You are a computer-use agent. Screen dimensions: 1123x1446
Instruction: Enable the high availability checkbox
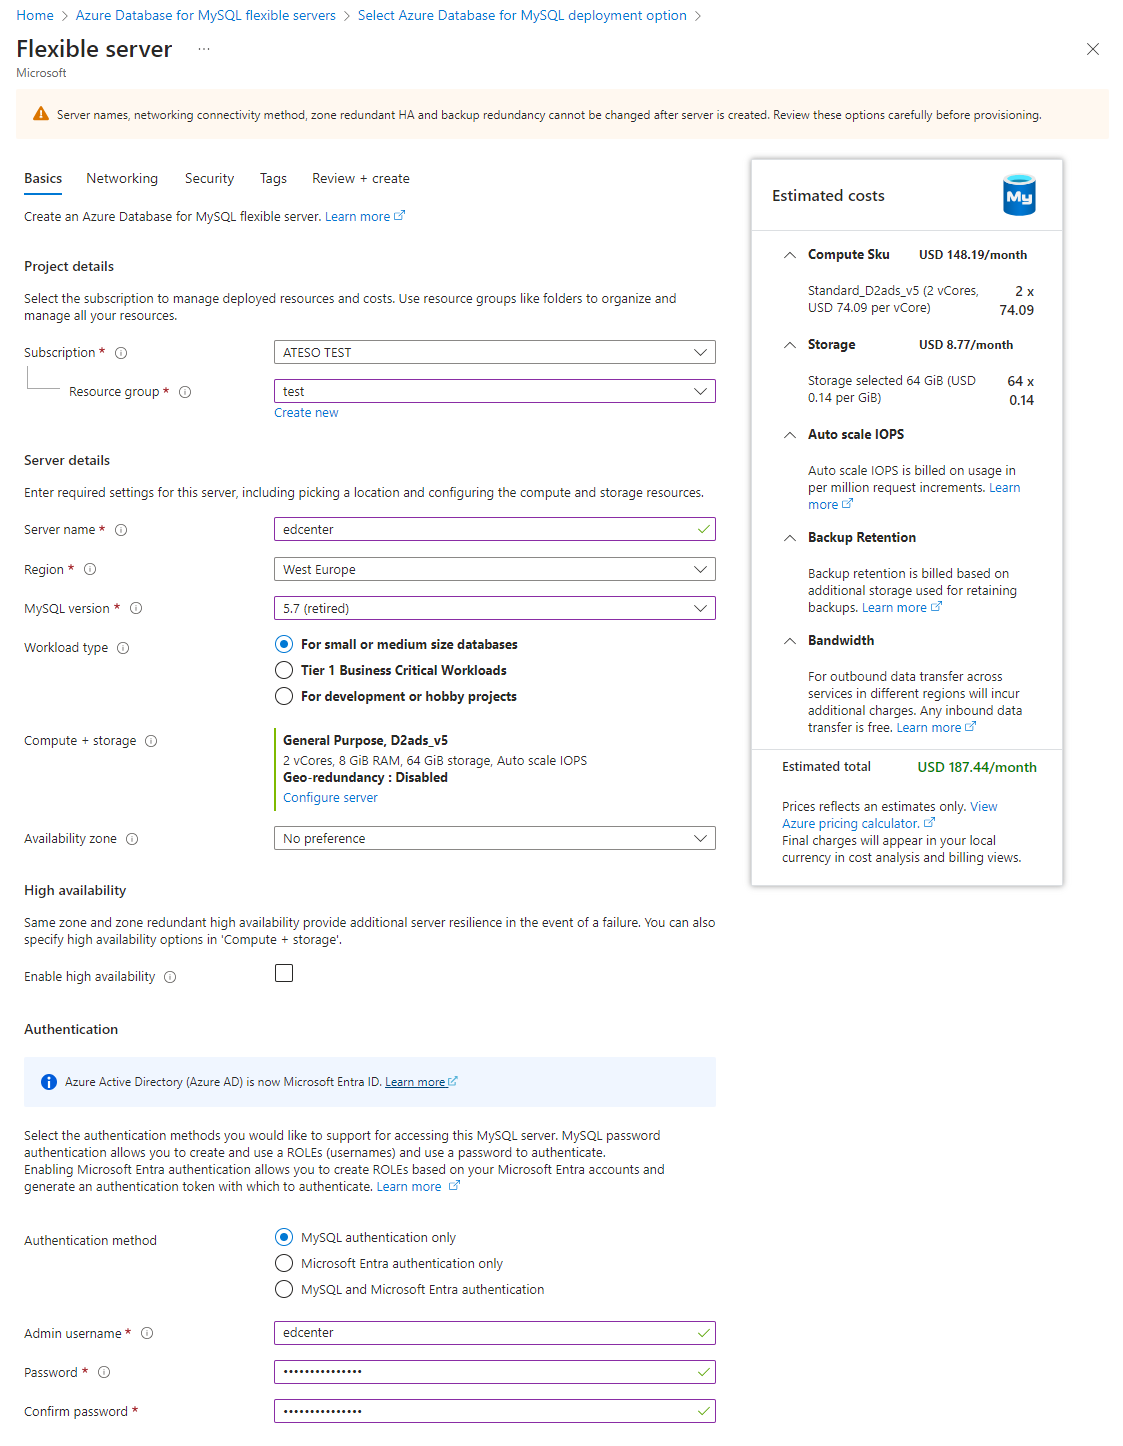[x=284, y=973]
